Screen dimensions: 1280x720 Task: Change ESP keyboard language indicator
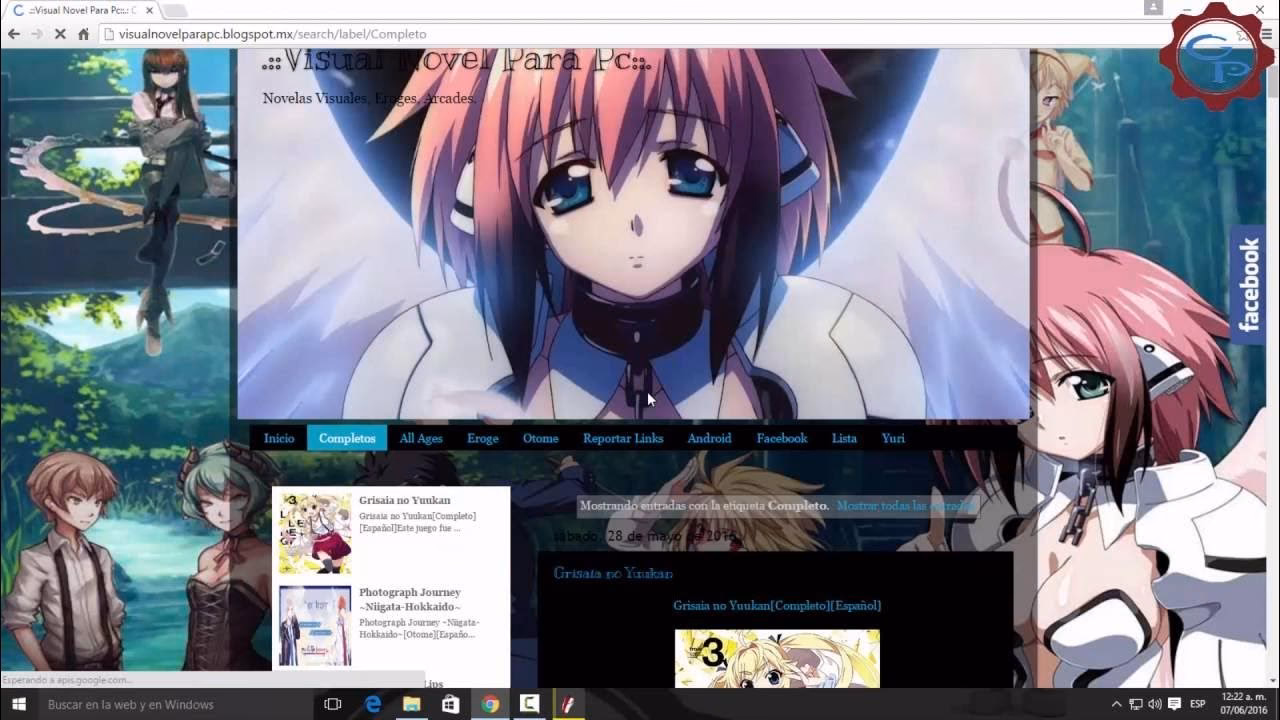[x=1197, y=704]
